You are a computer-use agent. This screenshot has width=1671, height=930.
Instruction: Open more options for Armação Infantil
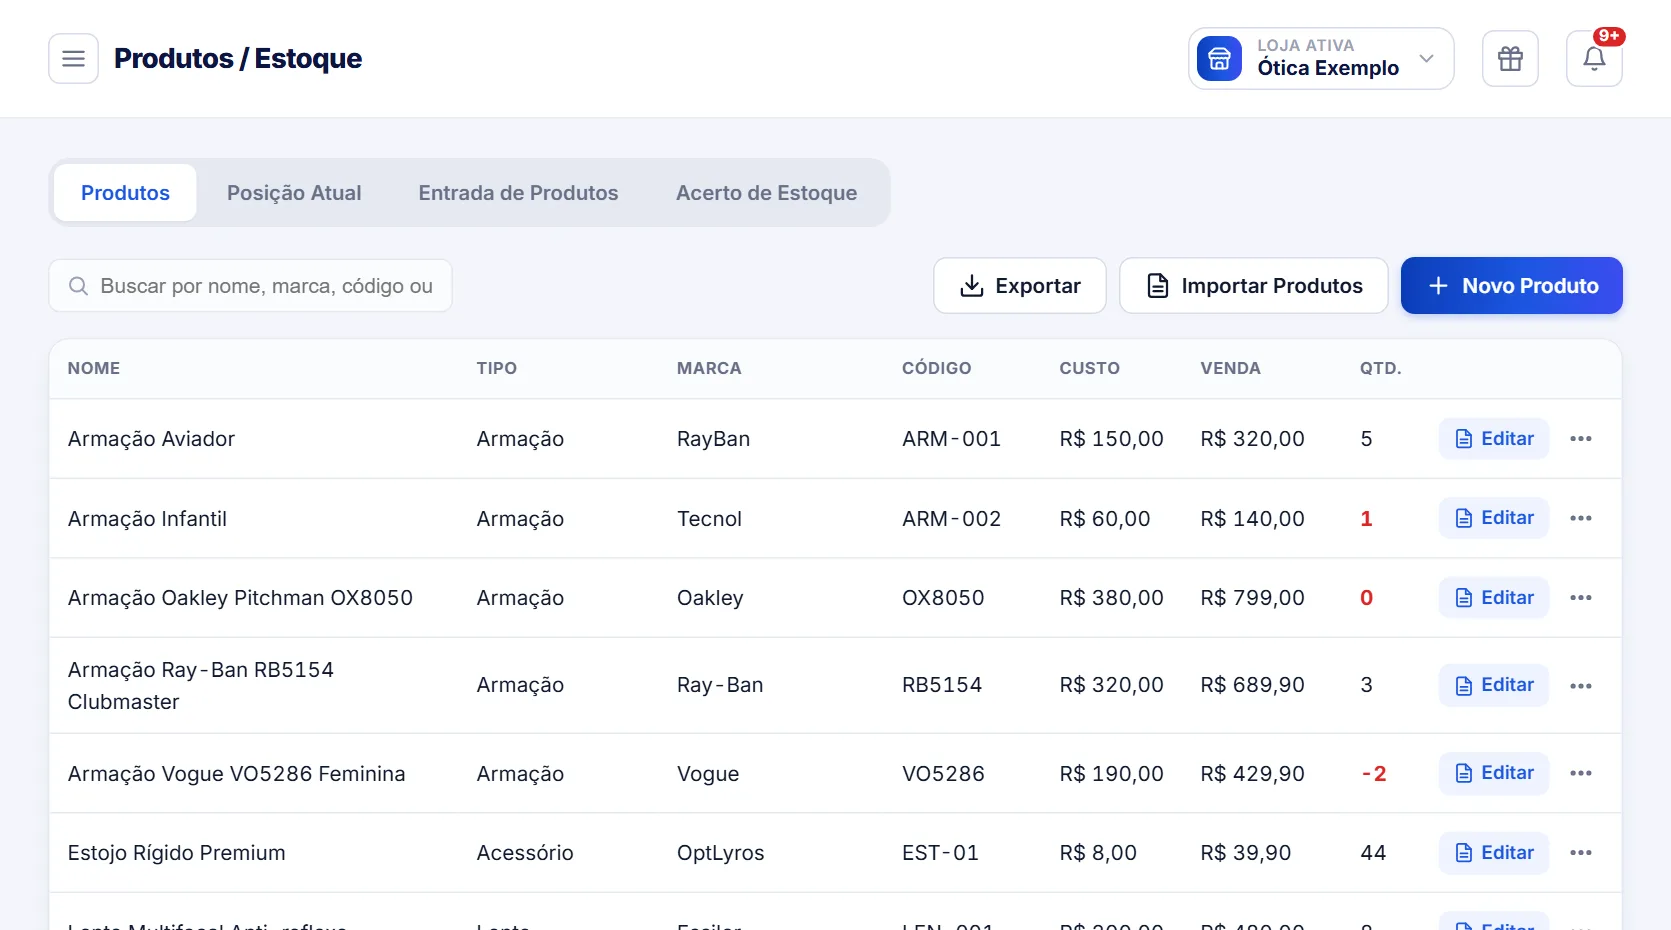(x=1581, y=518)
